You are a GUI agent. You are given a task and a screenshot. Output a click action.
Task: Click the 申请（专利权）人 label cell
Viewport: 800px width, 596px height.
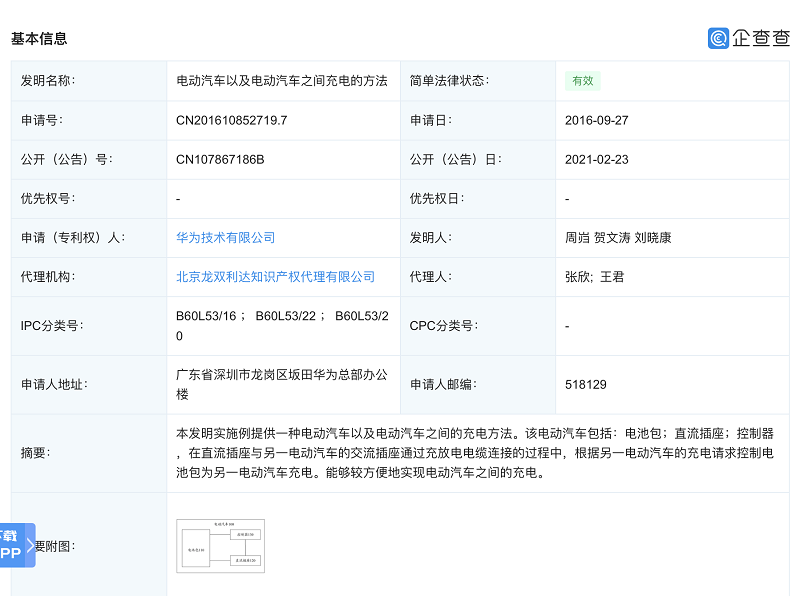click(x=89, y=238)
